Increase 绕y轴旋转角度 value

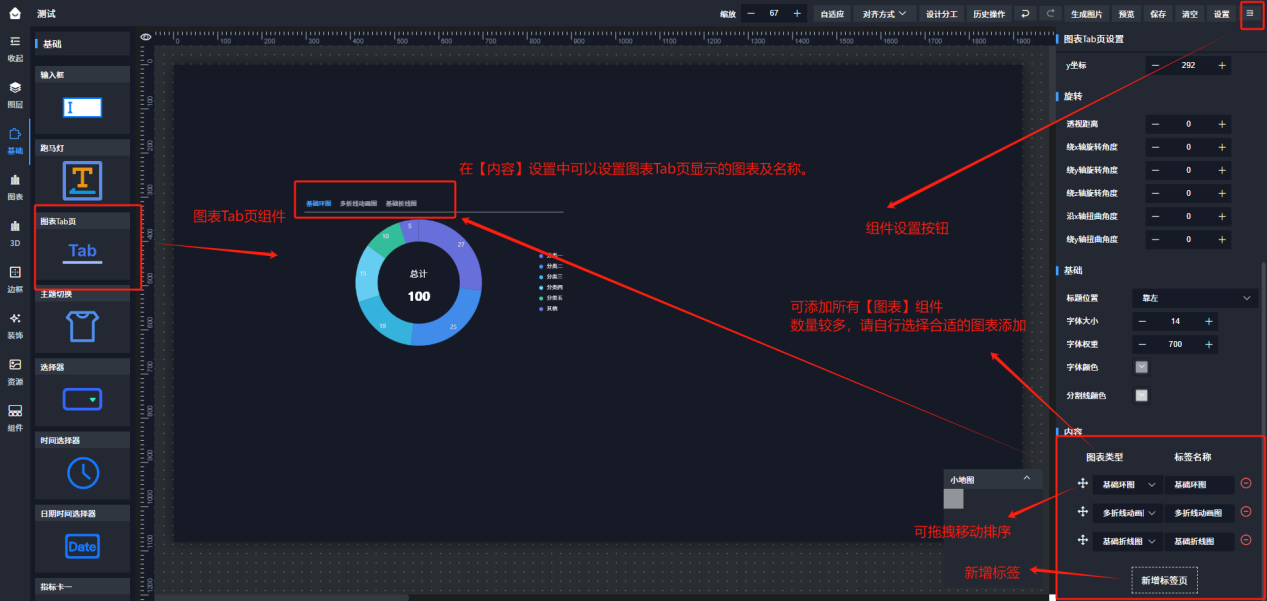(1222, 170)
